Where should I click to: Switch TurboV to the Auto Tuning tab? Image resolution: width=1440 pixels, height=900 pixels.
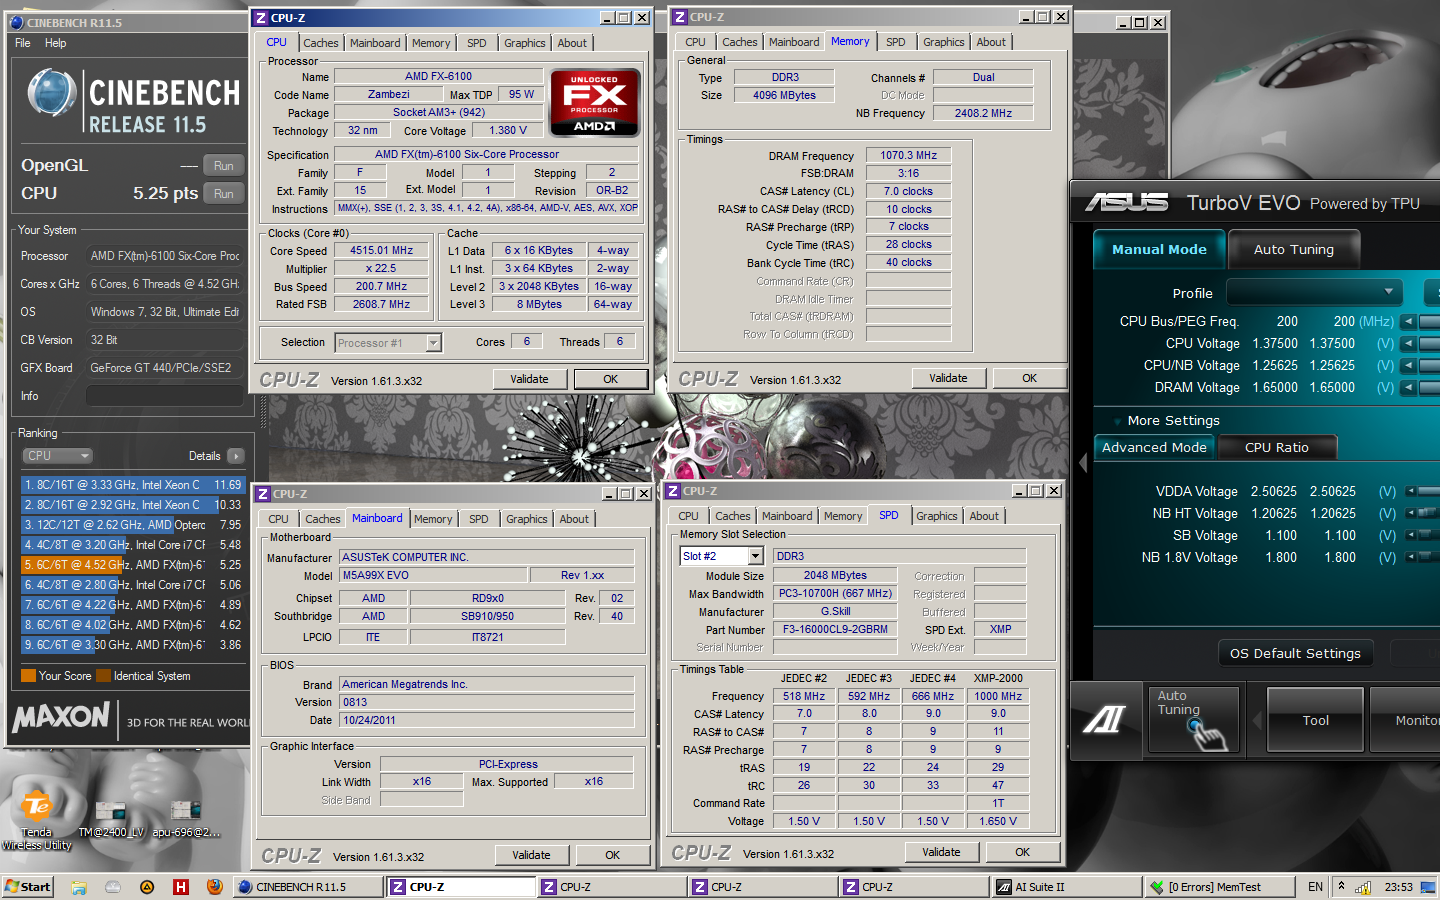tap(1294, 249)
